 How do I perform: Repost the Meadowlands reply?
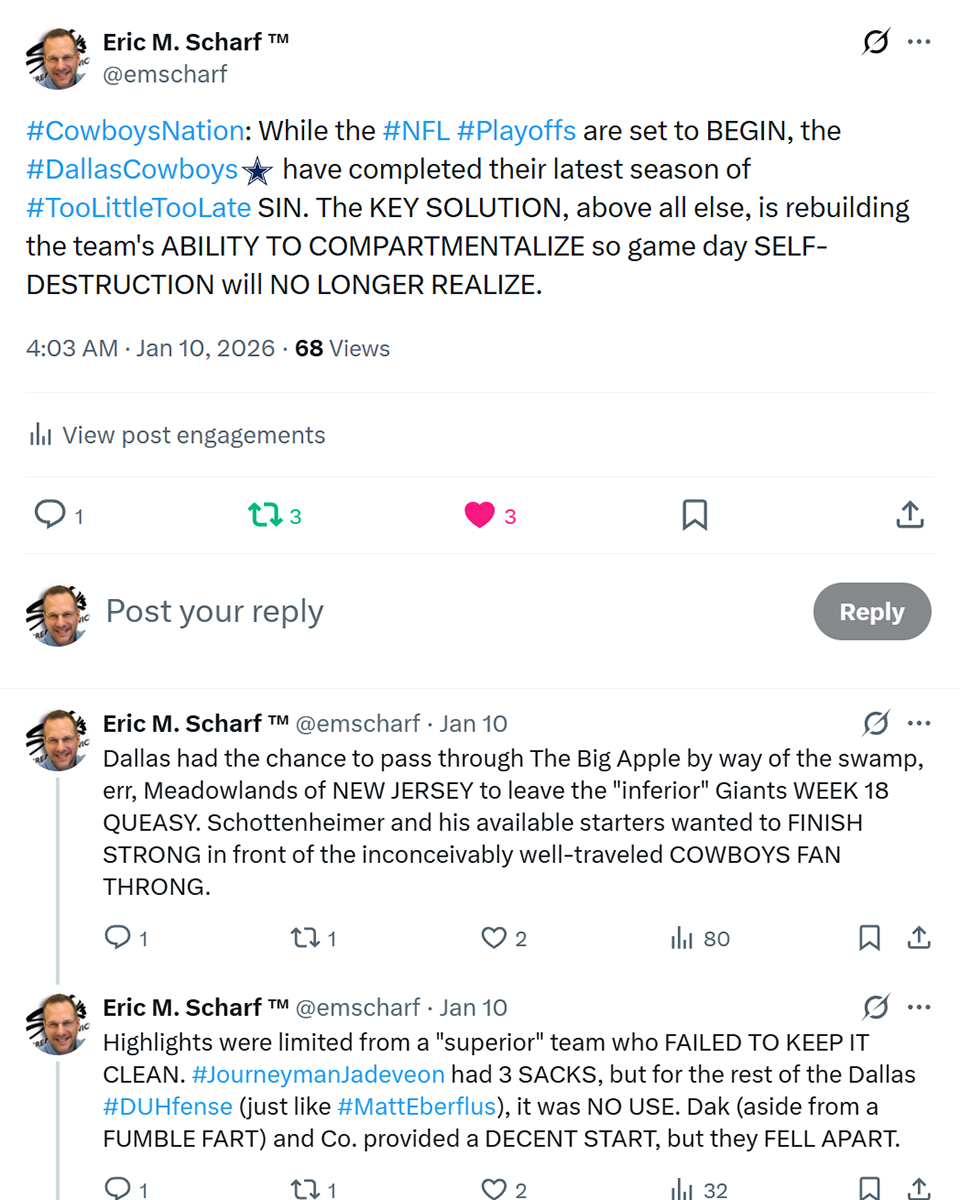tap(302, 938)
